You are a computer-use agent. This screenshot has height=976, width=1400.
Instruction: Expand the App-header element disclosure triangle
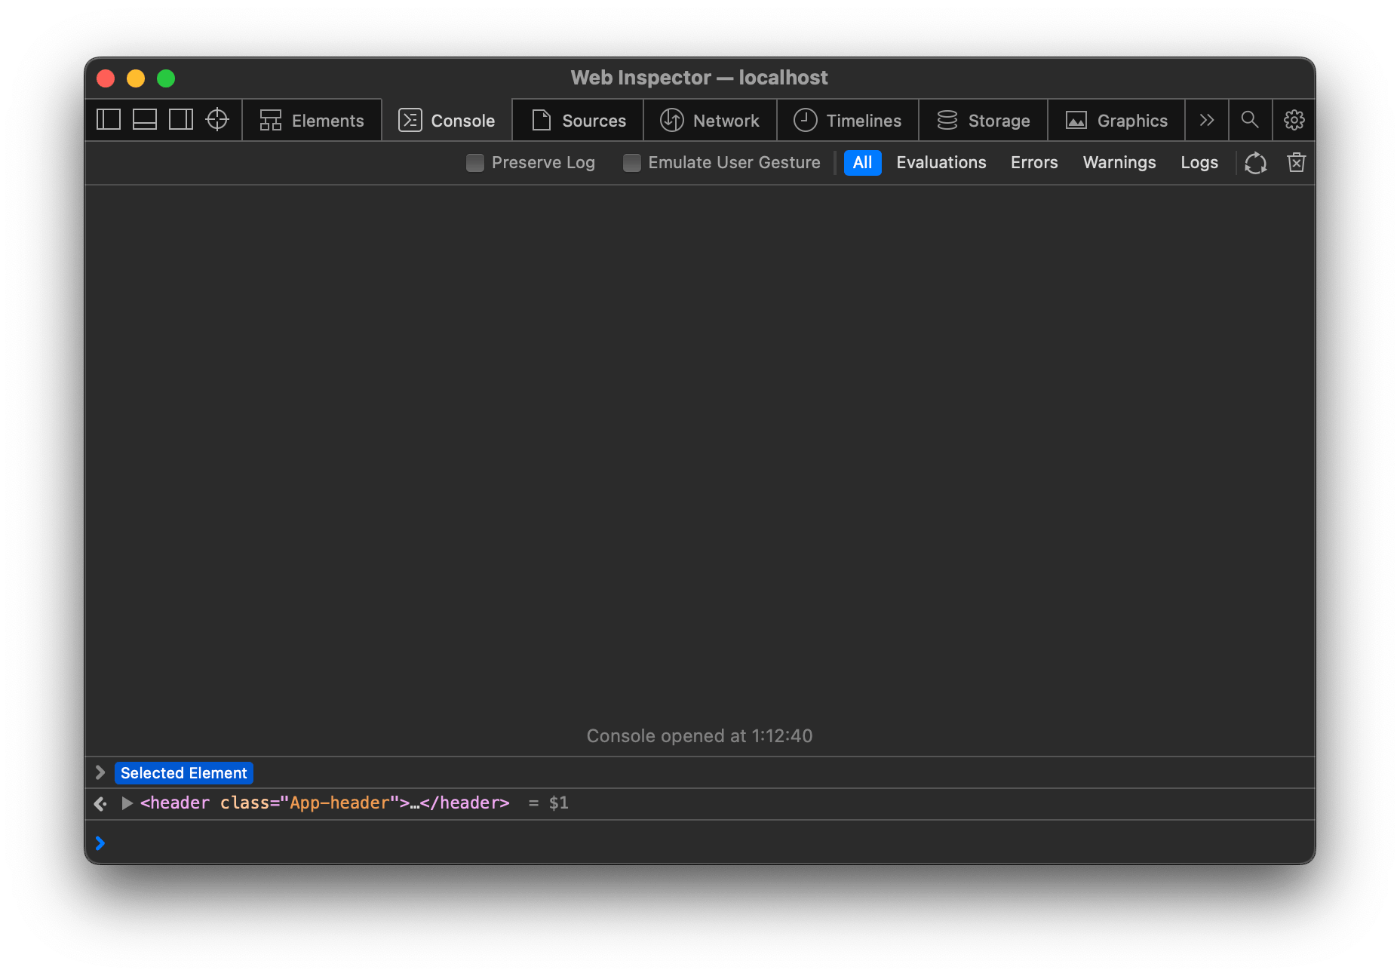coord(126,802)
